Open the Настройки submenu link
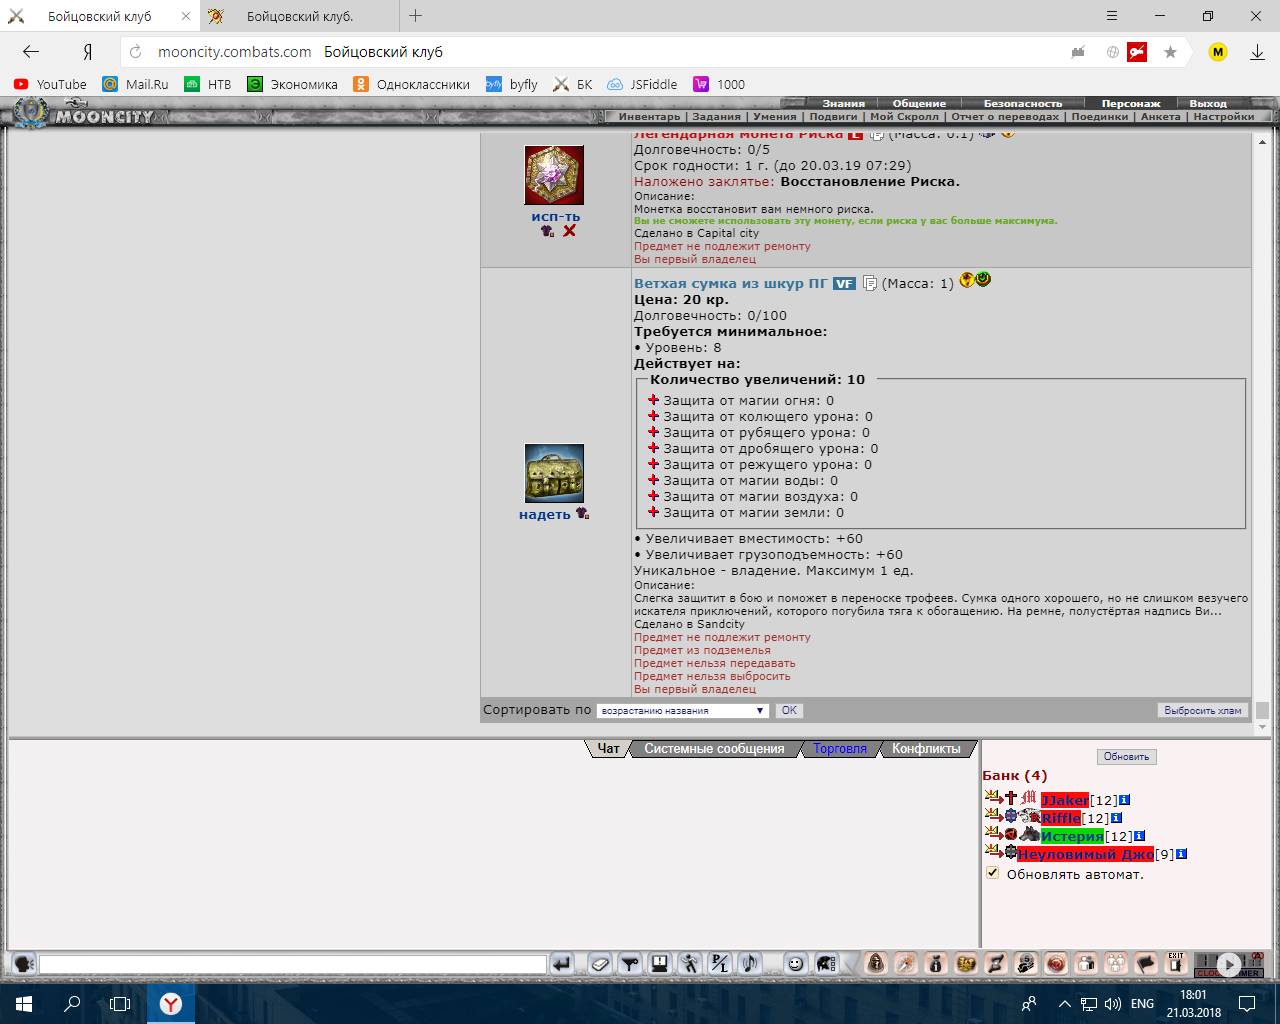This screenshot has width=1280, height=1024. pyautogui.click(x=1224, y=117)
